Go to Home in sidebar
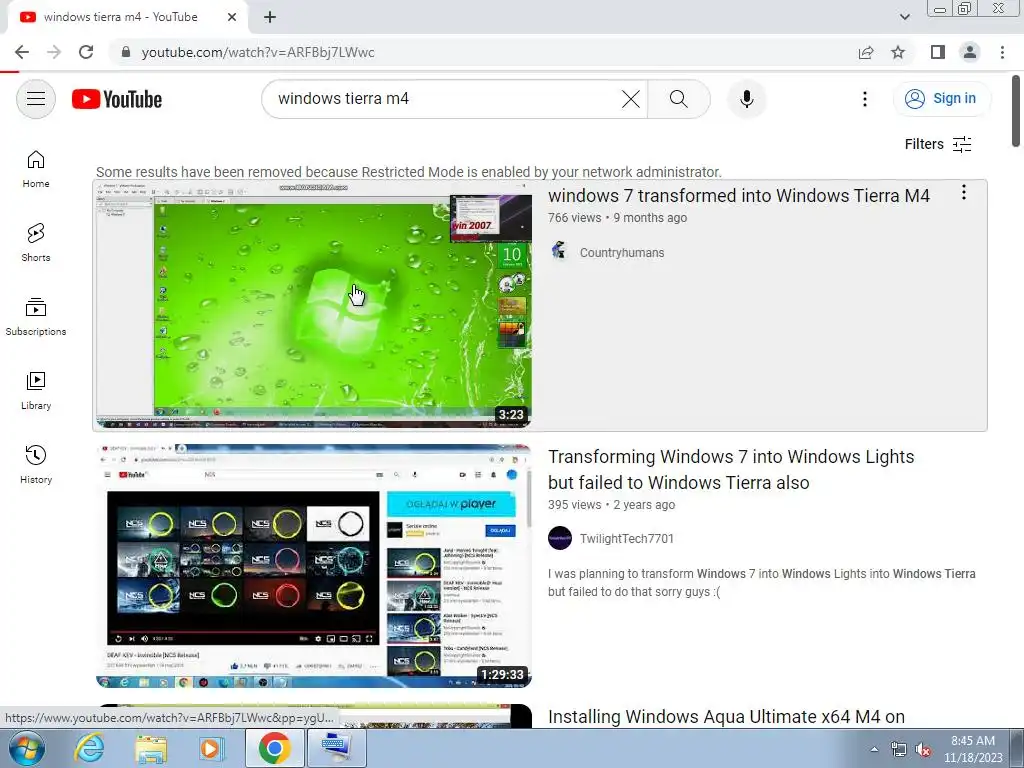The image size is (1024, 768). click(36, 169)
